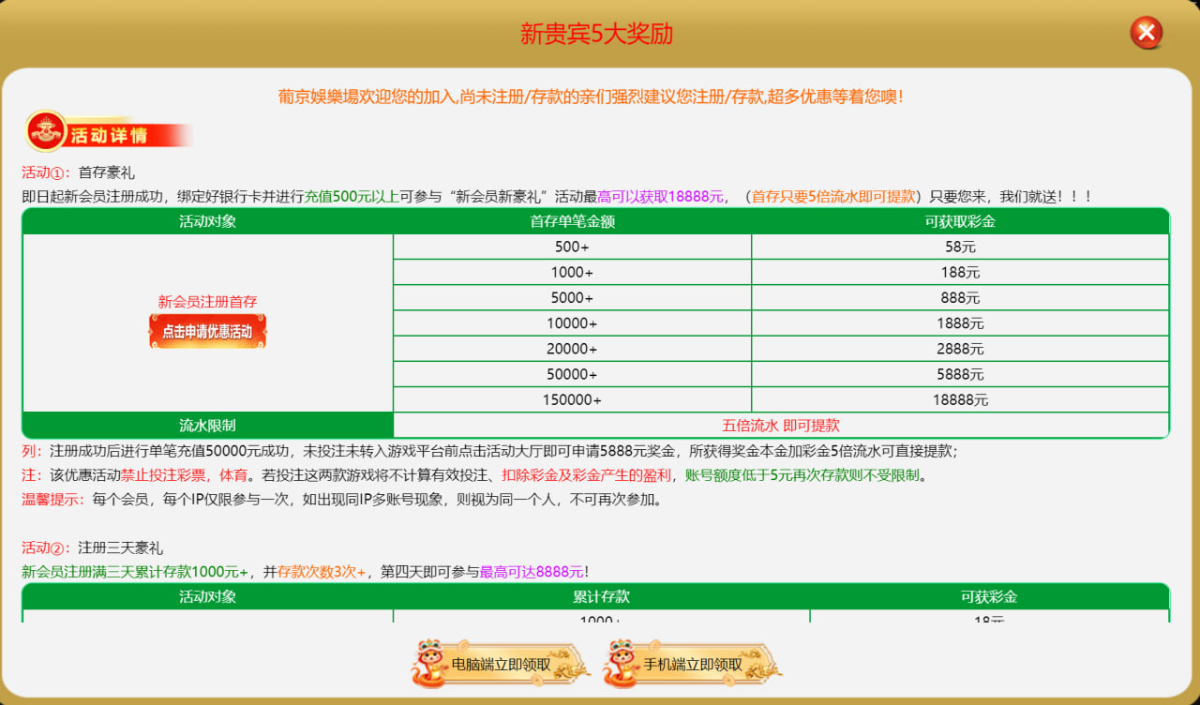The width and height of the screenshot is (1200, 705).
Task: Click the 累计存款 column header
Action: pyautogui.click(x=601, y=596)
